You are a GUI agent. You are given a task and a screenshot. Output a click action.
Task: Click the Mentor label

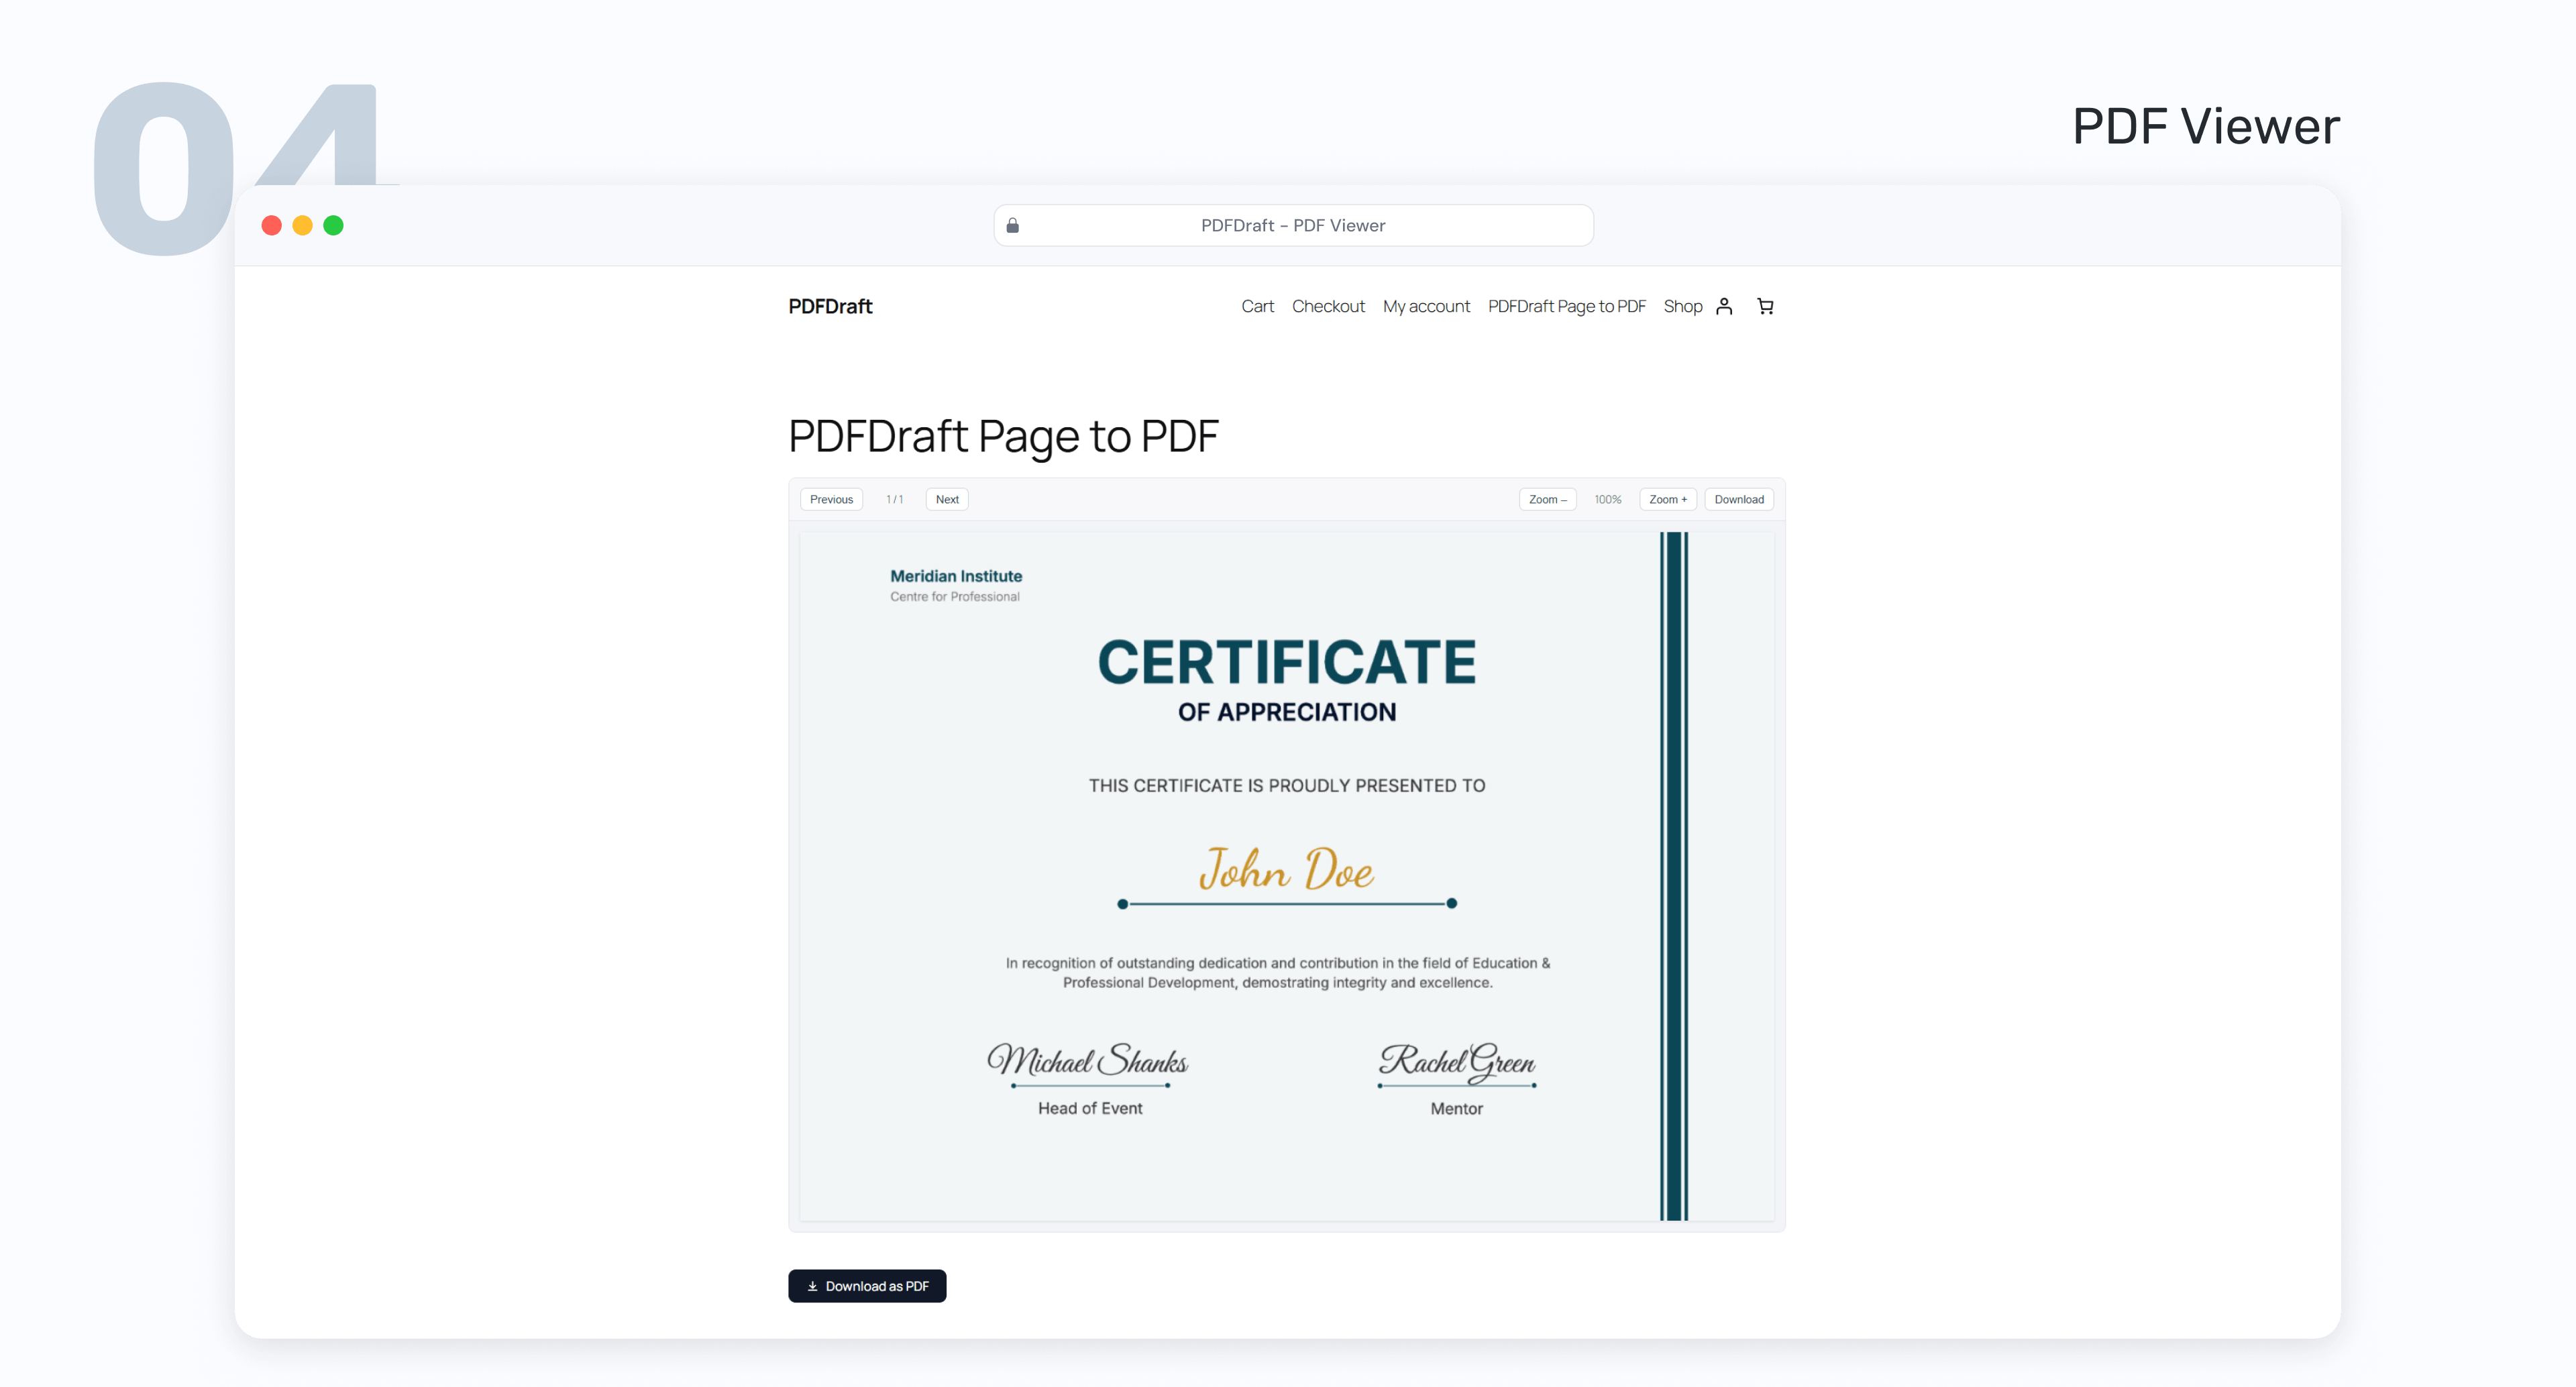[1456, 1108]
